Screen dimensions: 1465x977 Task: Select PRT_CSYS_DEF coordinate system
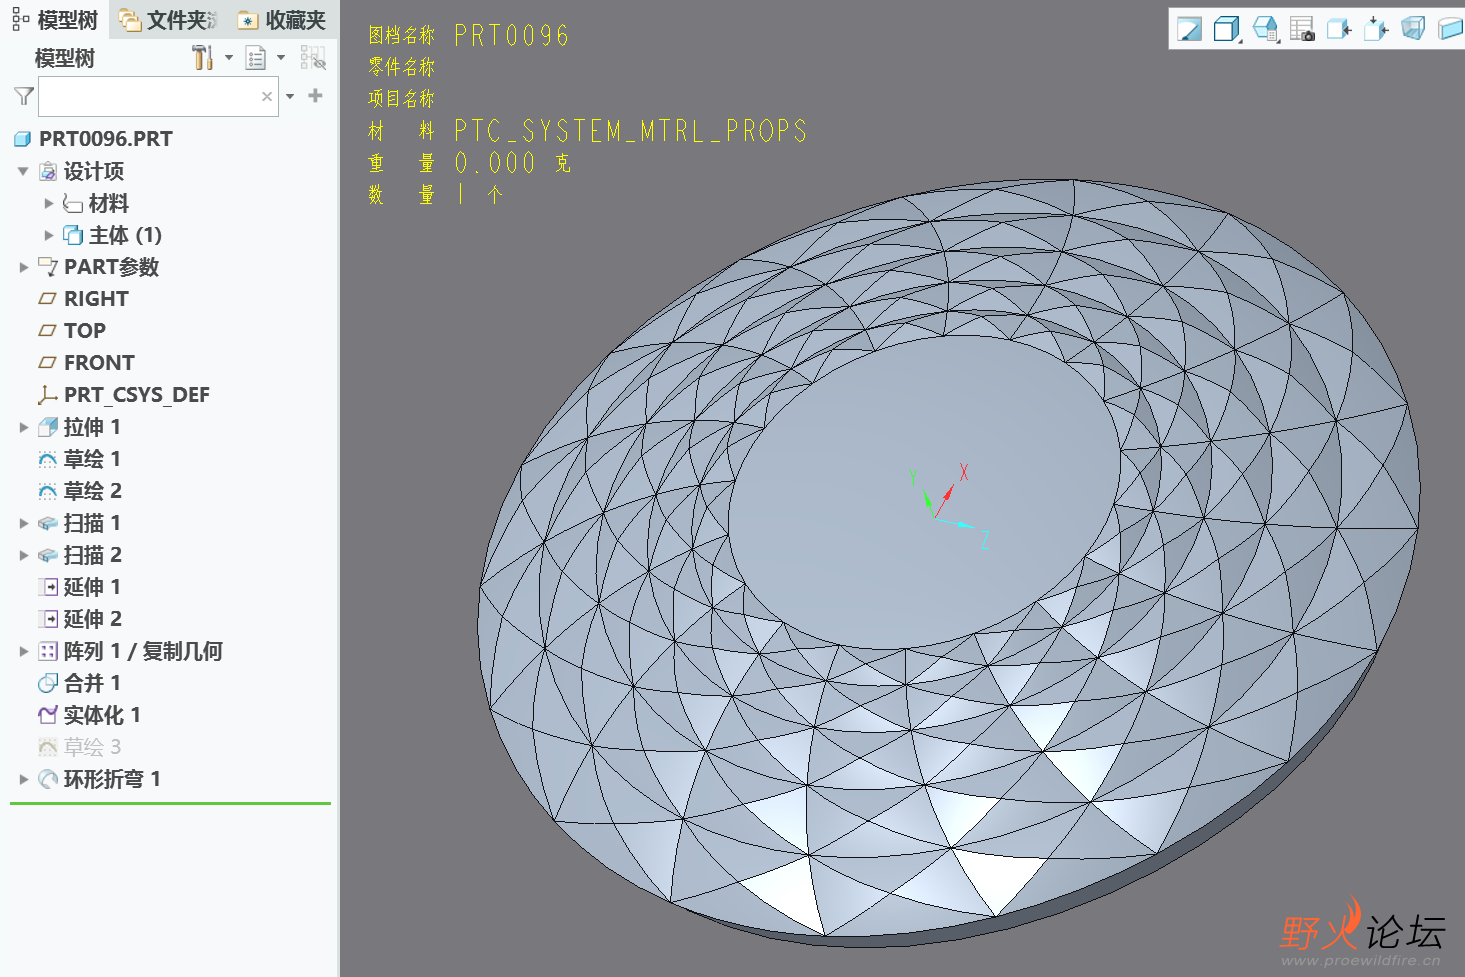(136, 395)
